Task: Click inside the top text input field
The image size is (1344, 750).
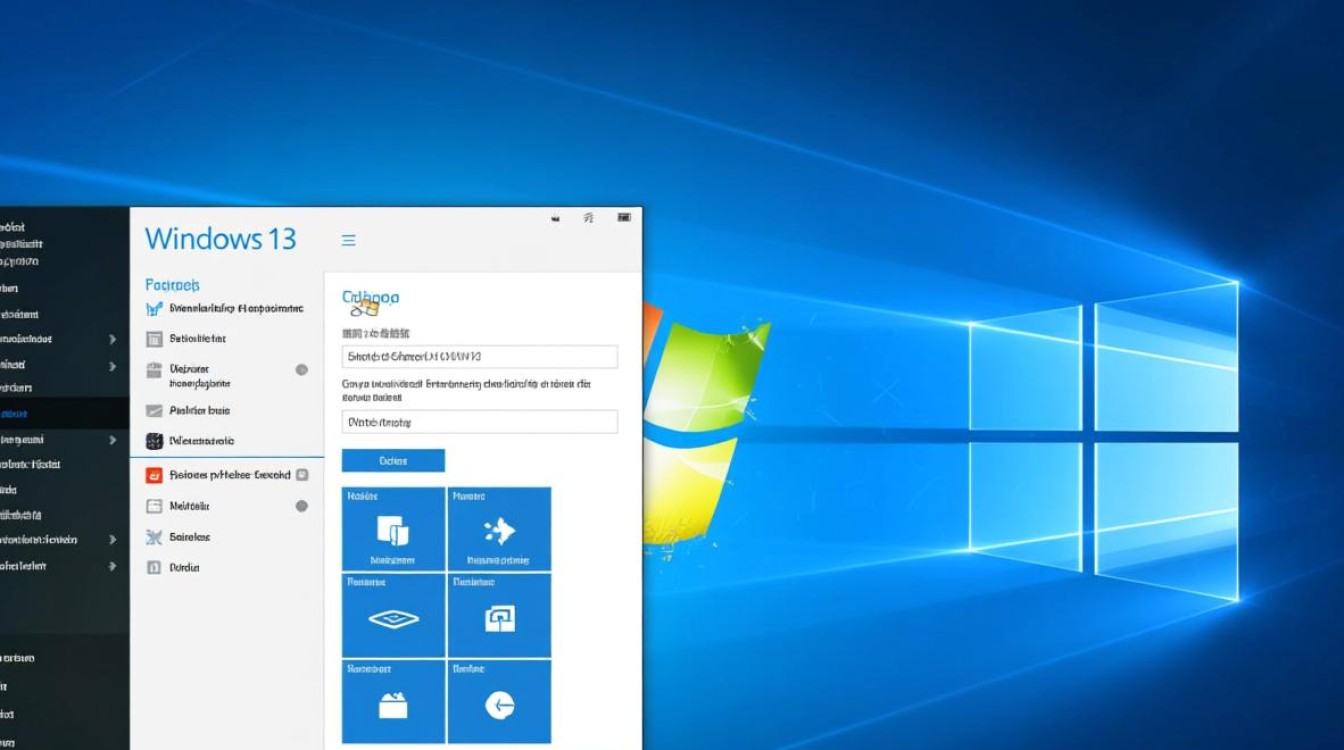Action: pos(479,357)
